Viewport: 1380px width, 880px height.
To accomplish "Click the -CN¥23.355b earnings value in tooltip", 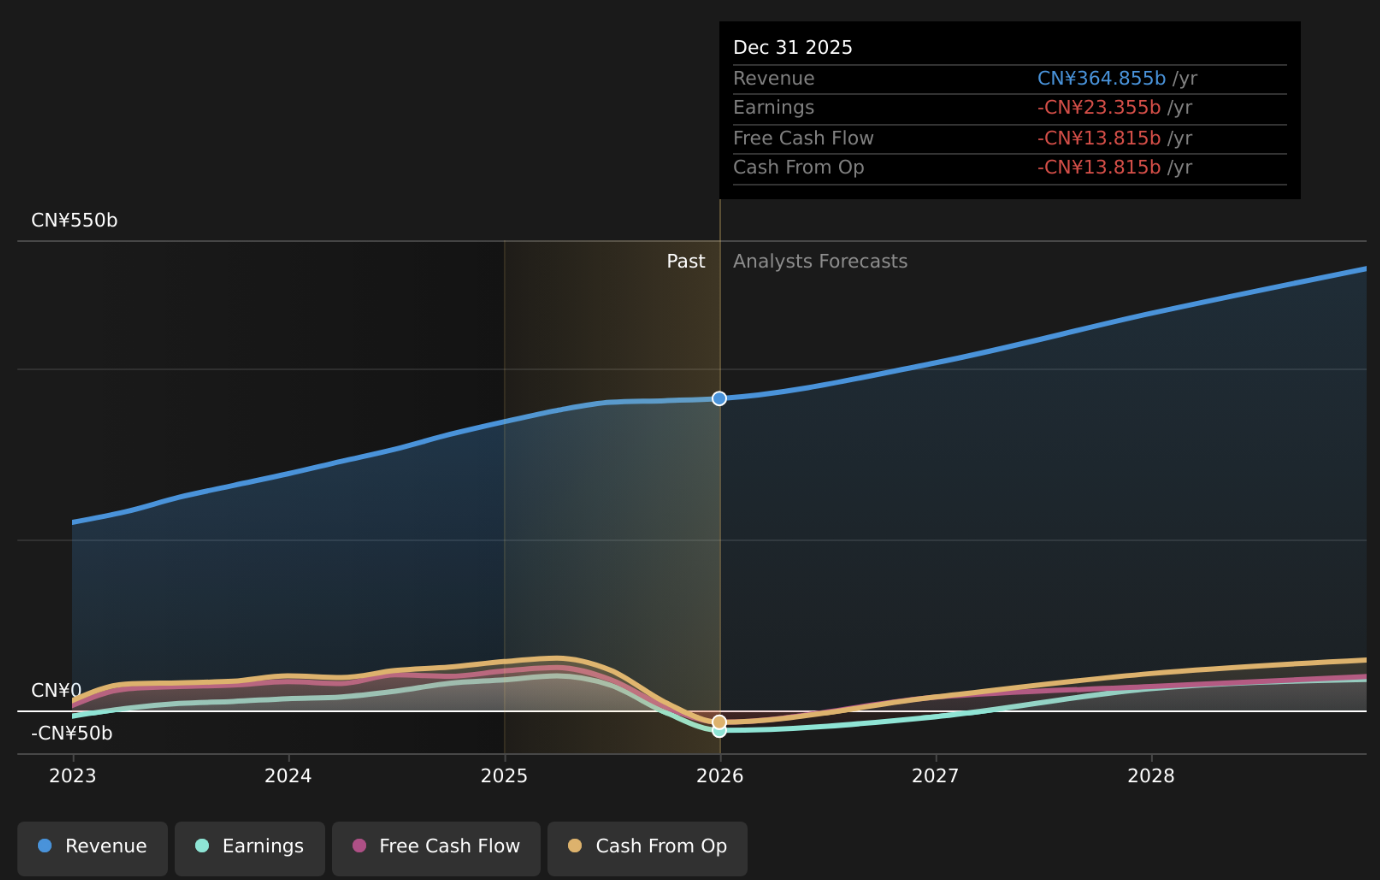I will click(1099, 108).
